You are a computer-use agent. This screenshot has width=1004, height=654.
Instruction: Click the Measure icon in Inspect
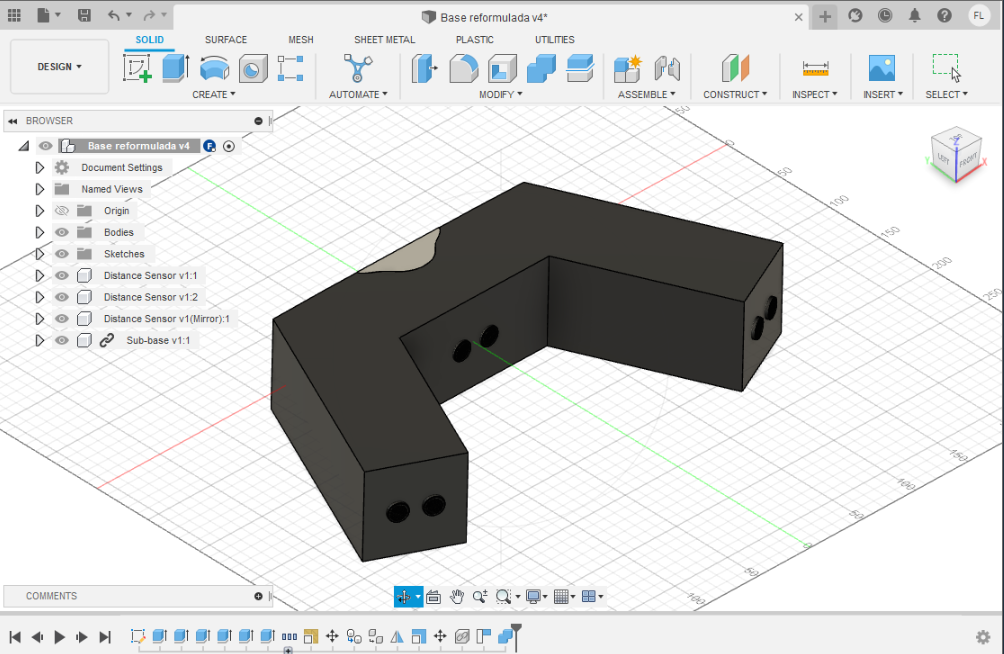(815, 69)
